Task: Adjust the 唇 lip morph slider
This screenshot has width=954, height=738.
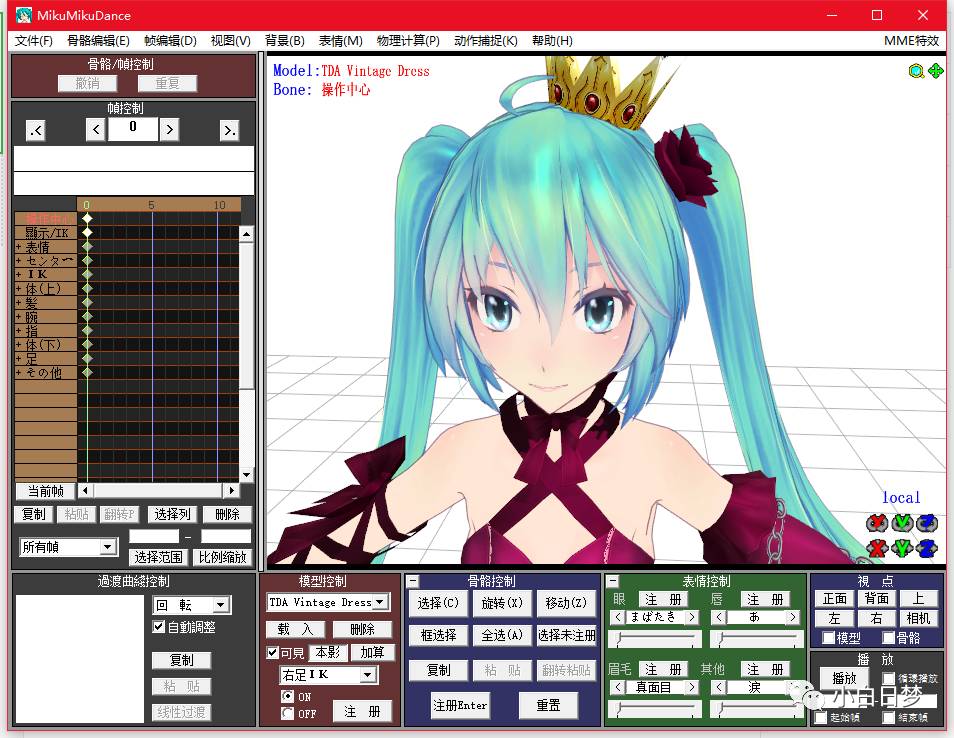Action: (x=757, y=638)
